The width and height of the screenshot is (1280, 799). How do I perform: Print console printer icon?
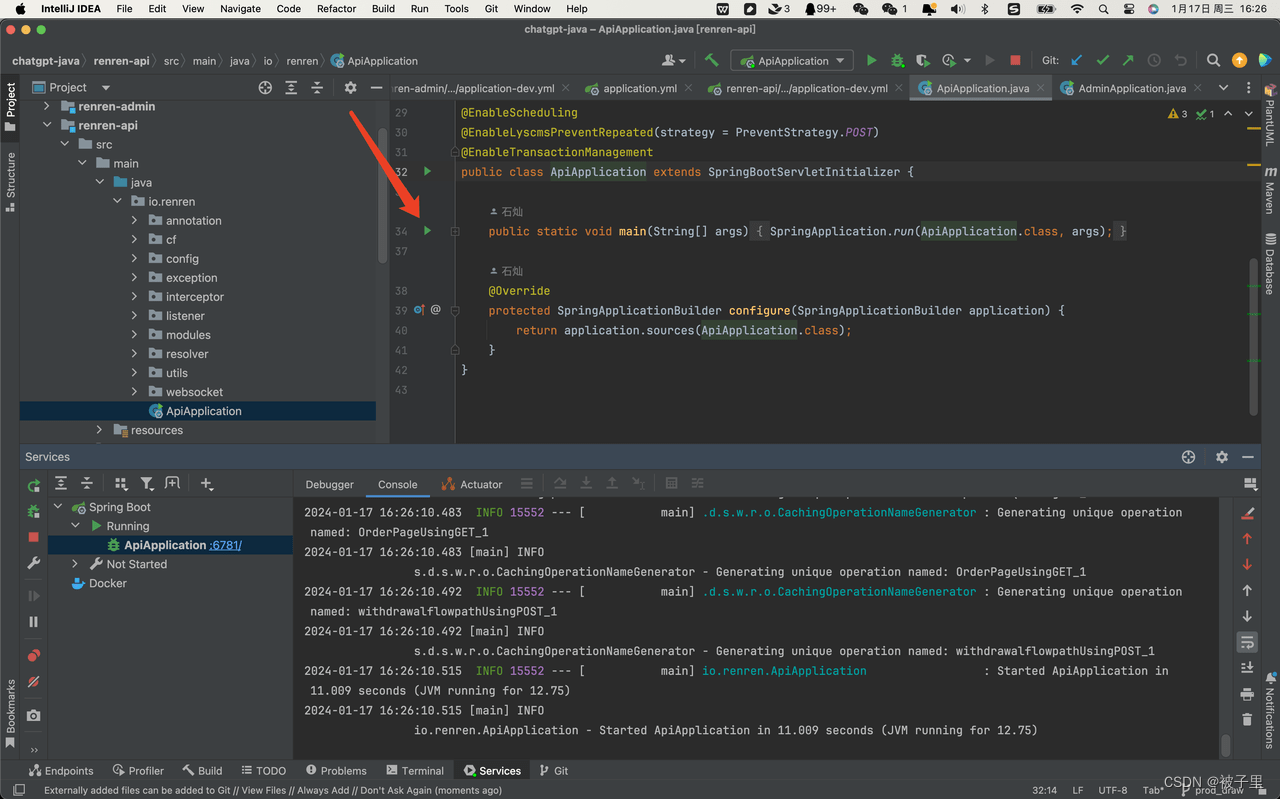click(x=1247, y=694)
